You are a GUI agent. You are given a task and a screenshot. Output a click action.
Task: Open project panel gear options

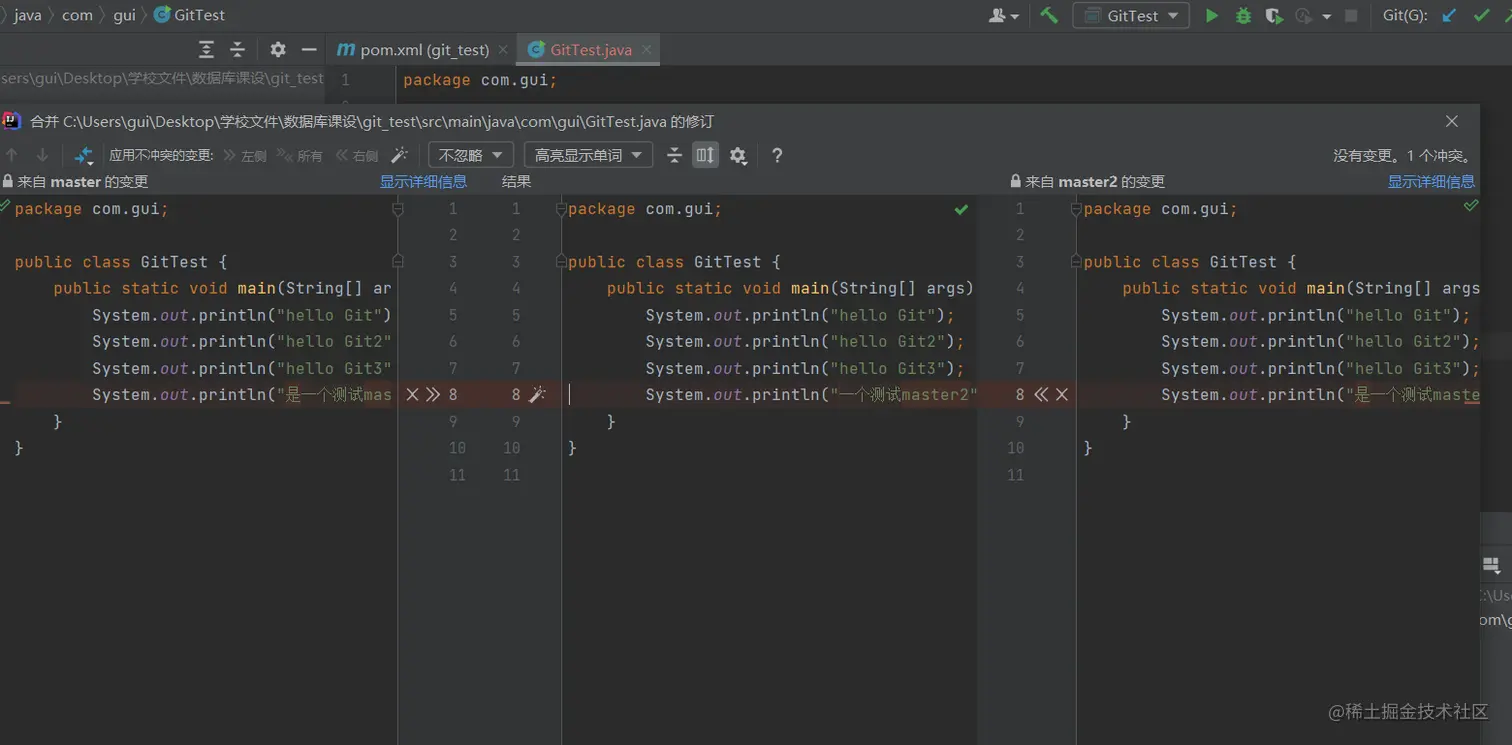click(278, 49)
